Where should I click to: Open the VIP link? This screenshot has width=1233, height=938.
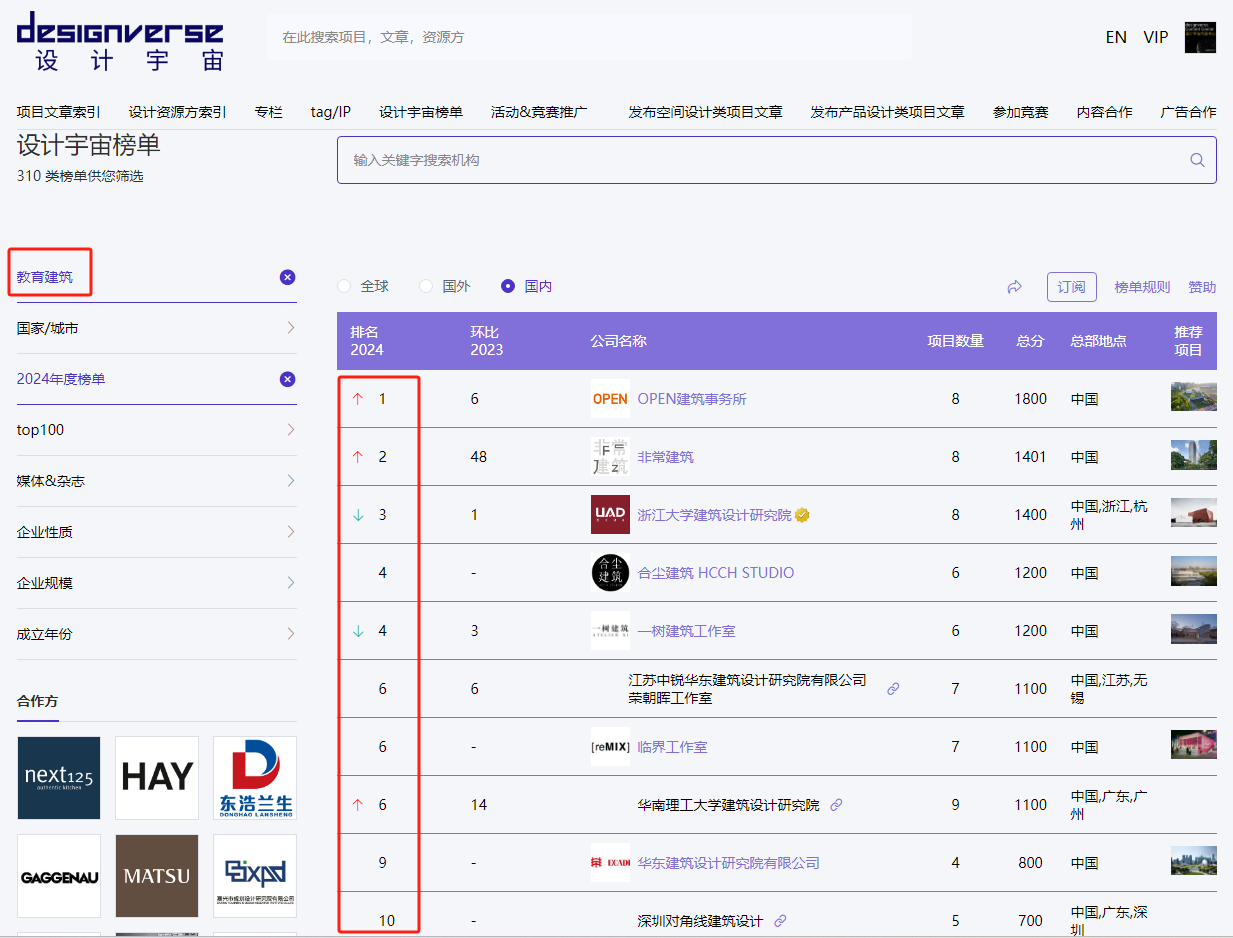point(1156,37)
